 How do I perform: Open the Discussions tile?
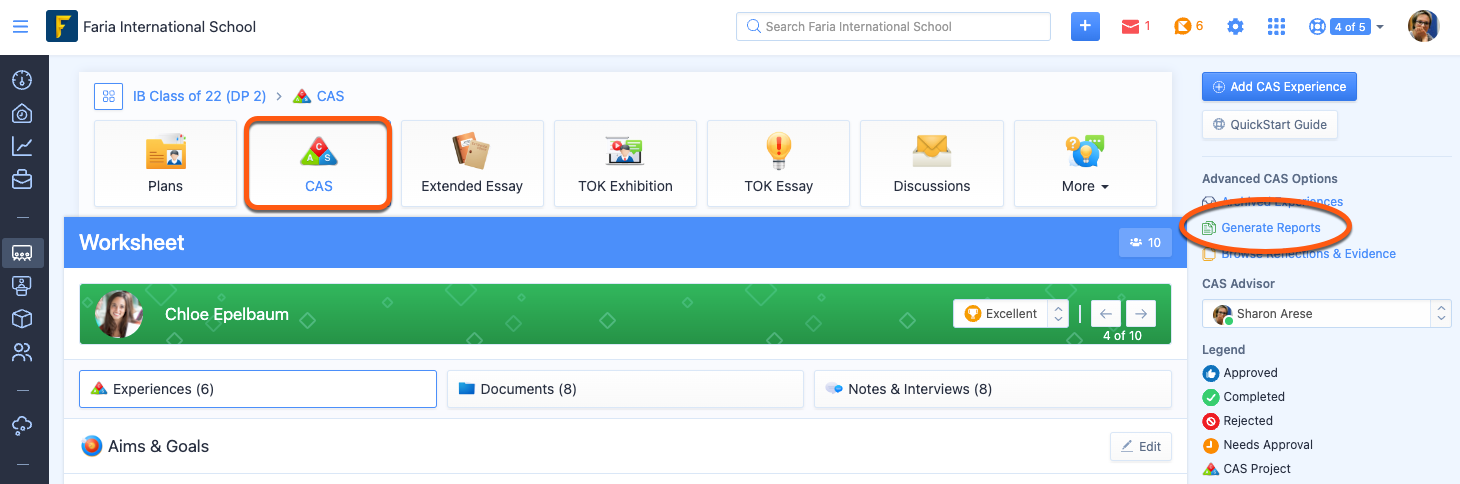[932, 163]
